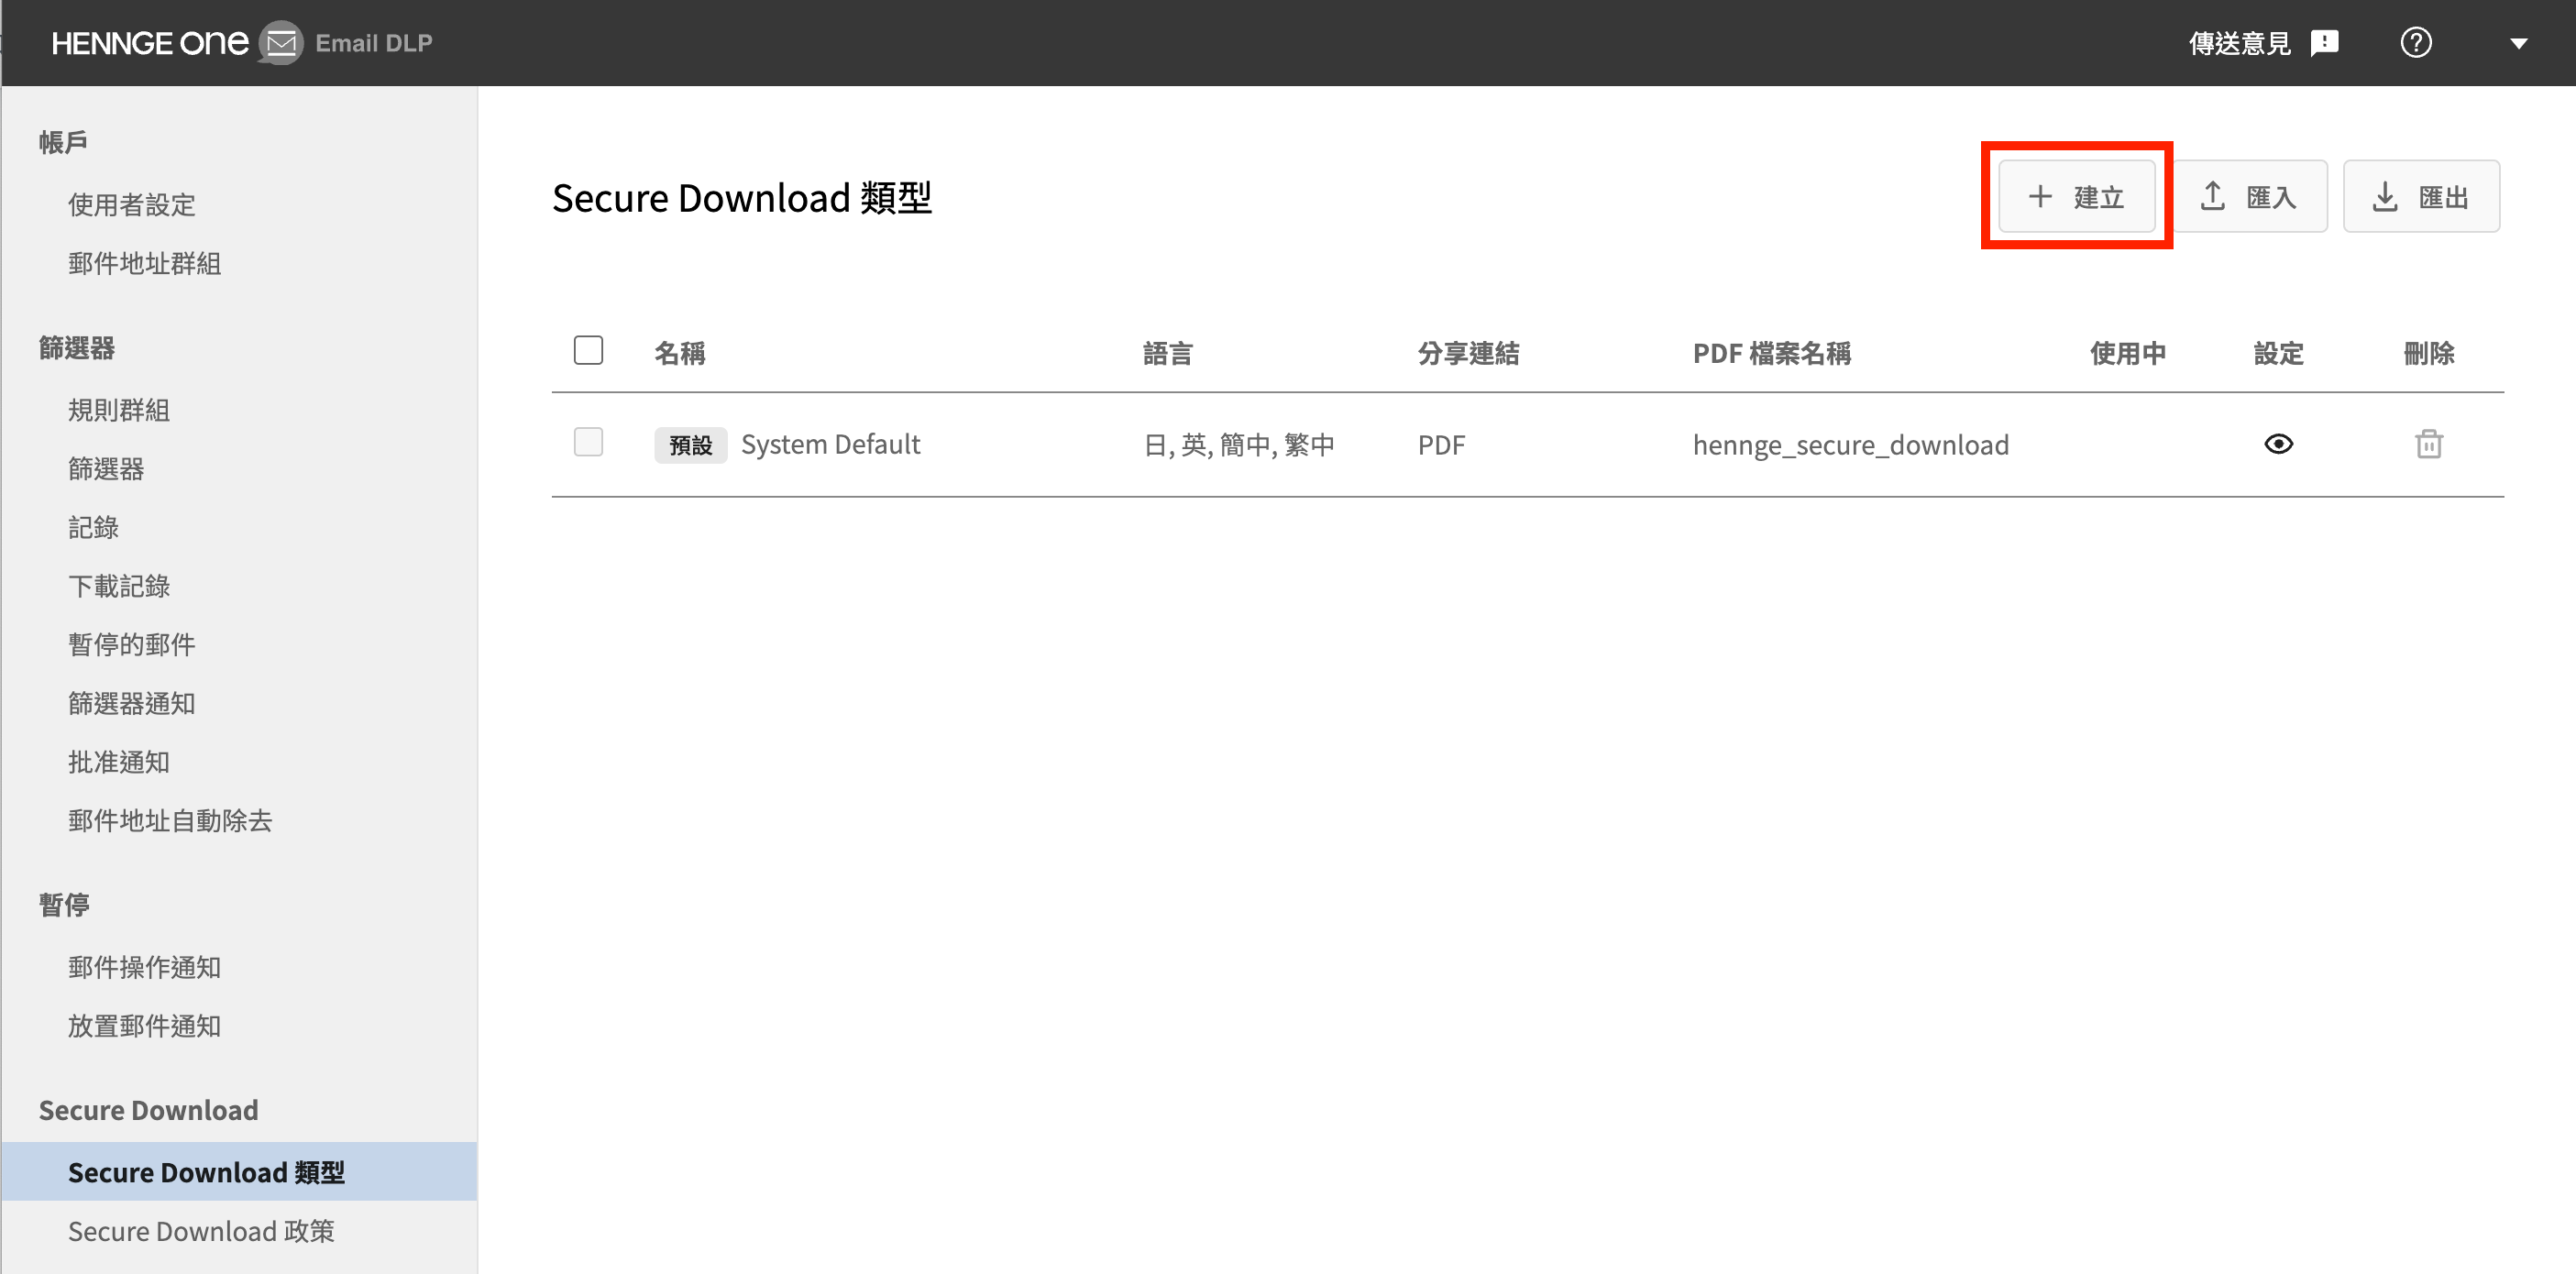Click the trash icon for System Default

2428,444
